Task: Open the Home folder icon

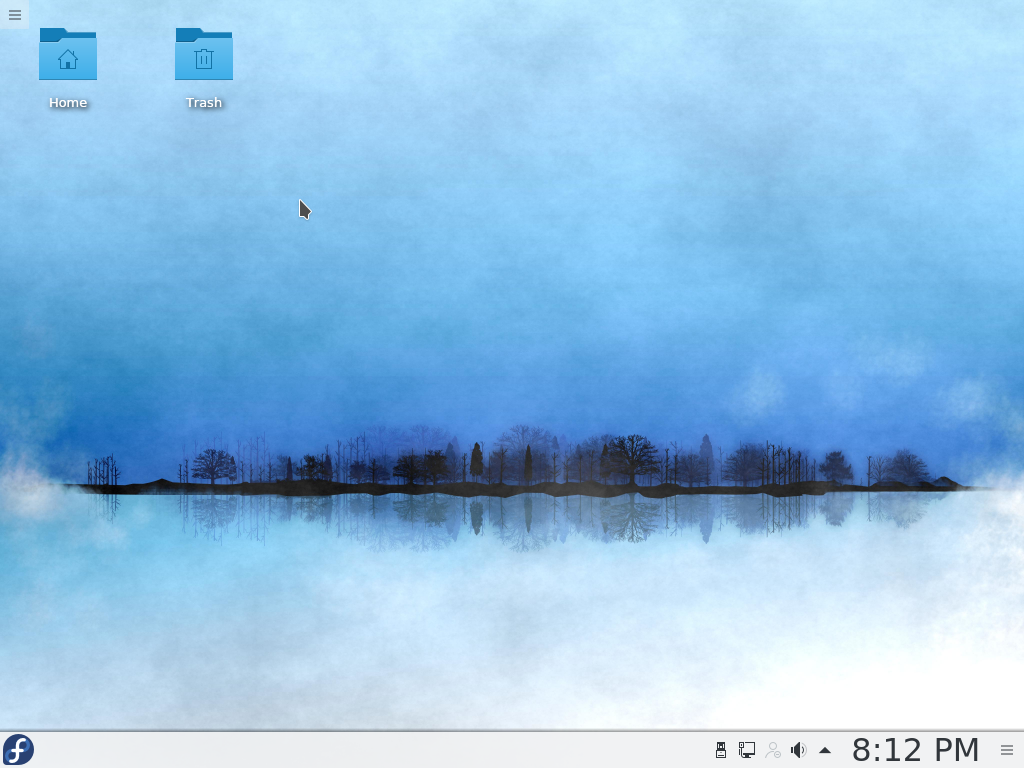Action: (x=68, y=54)
